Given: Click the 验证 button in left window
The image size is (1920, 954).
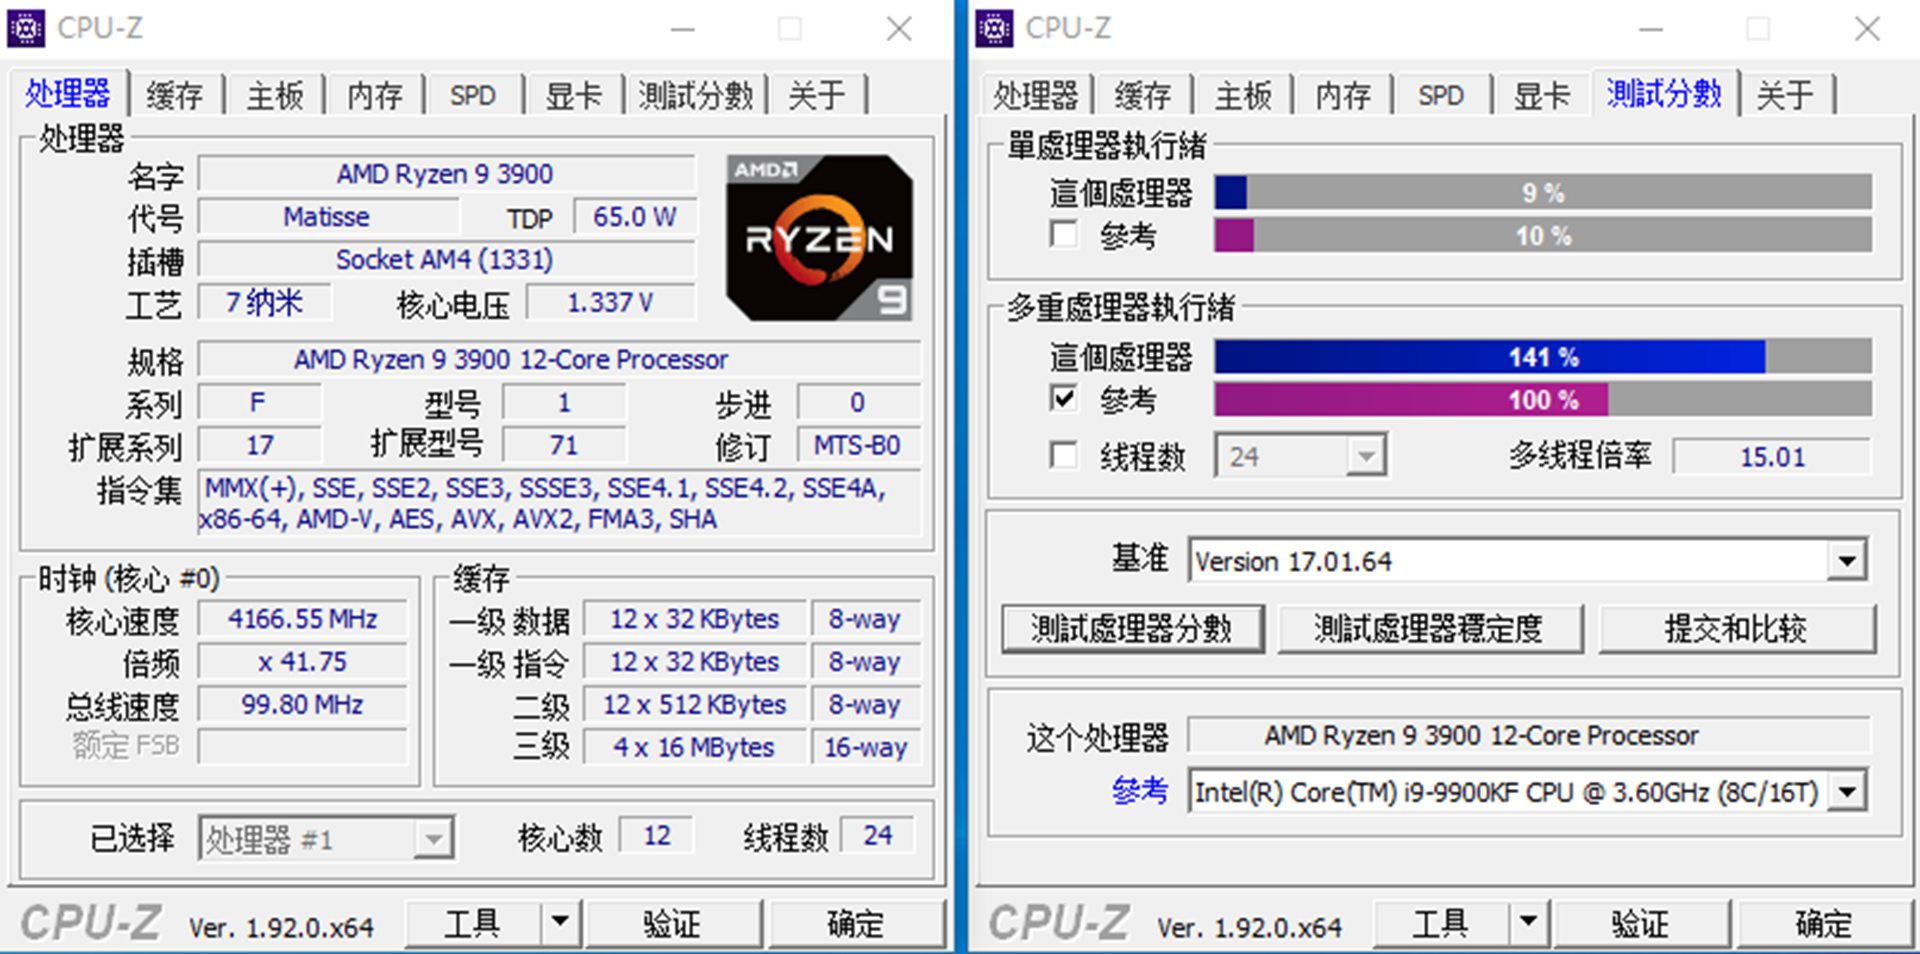Looking at the screenshot, I should 675,922.
